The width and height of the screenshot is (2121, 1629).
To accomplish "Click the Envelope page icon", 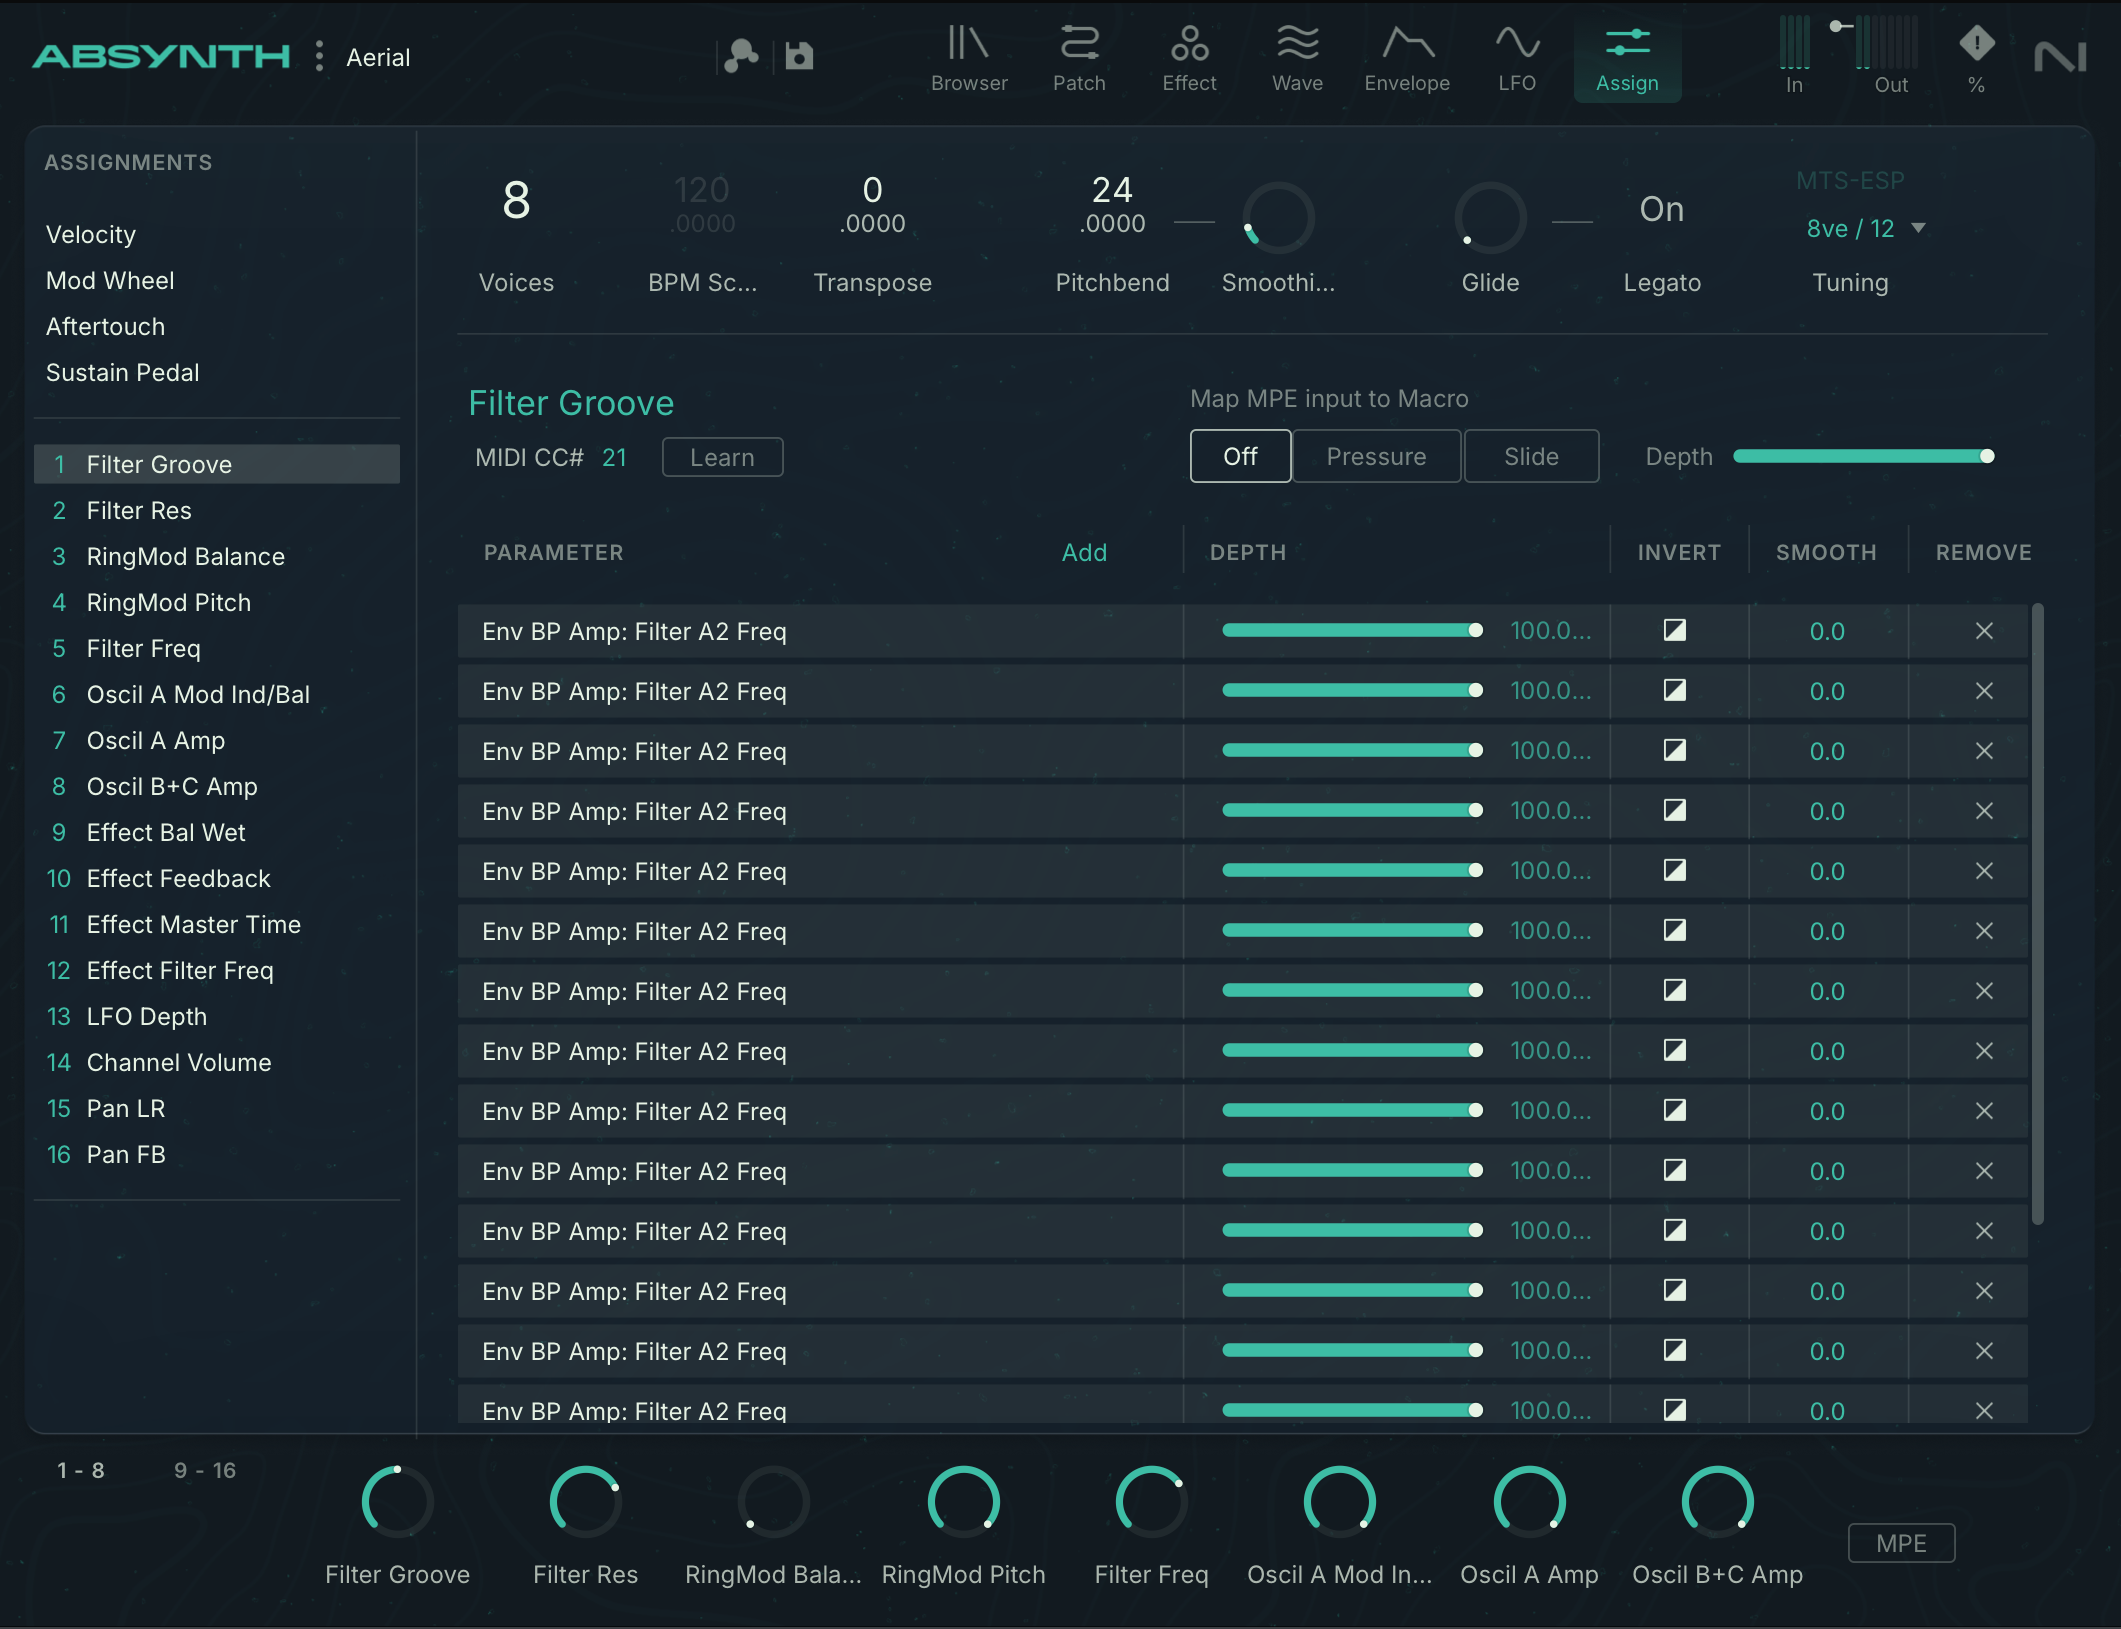I will pos(1407,45).
